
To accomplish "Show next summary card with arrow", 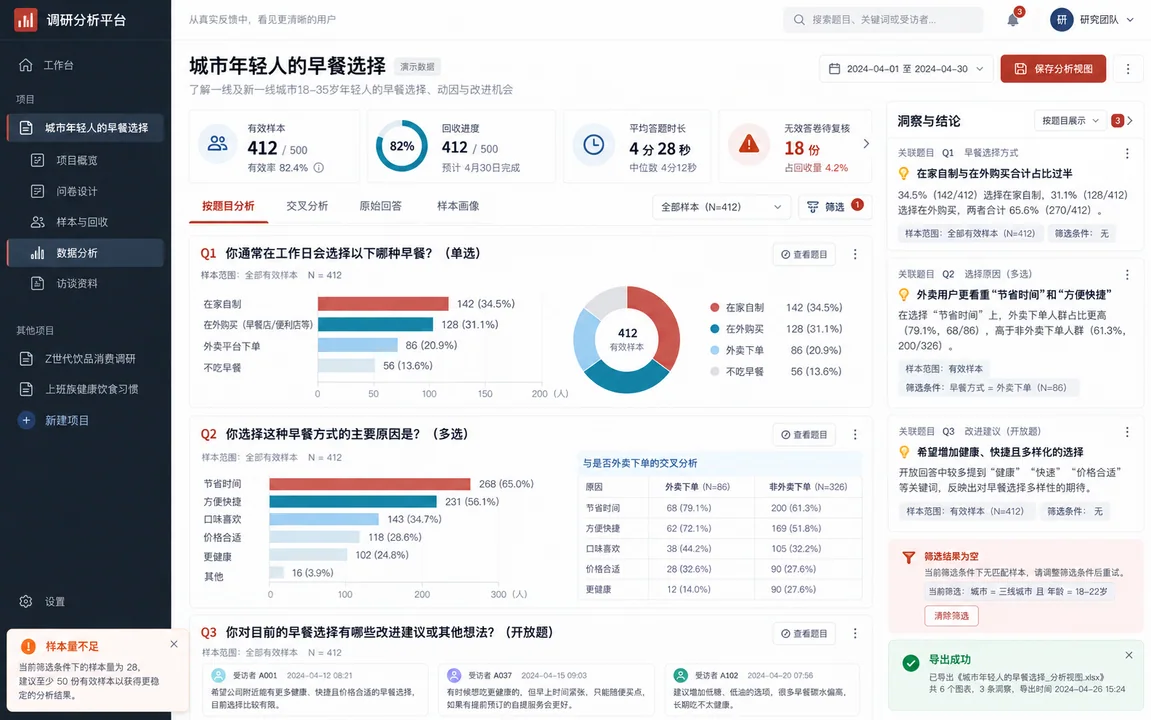I will click(866, 144).
